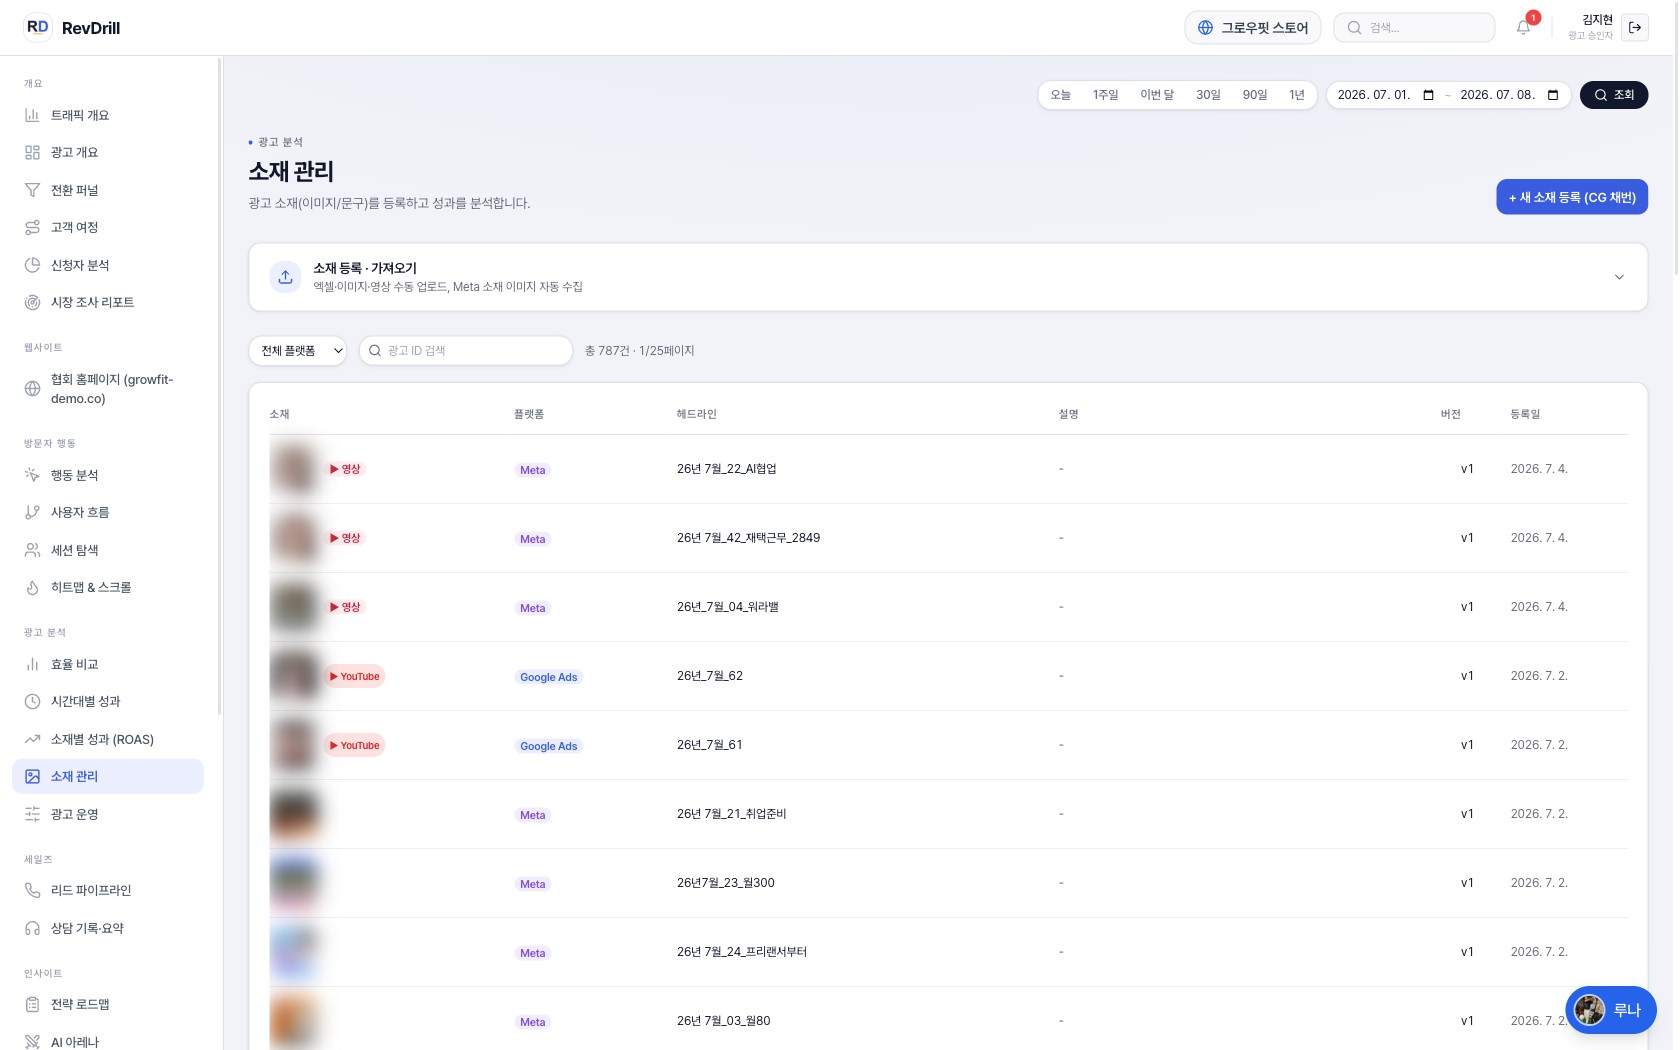Select the 90일 date range
Image resolution: width=1680 pixels, height=1050 pixels.
[1254, 95]
